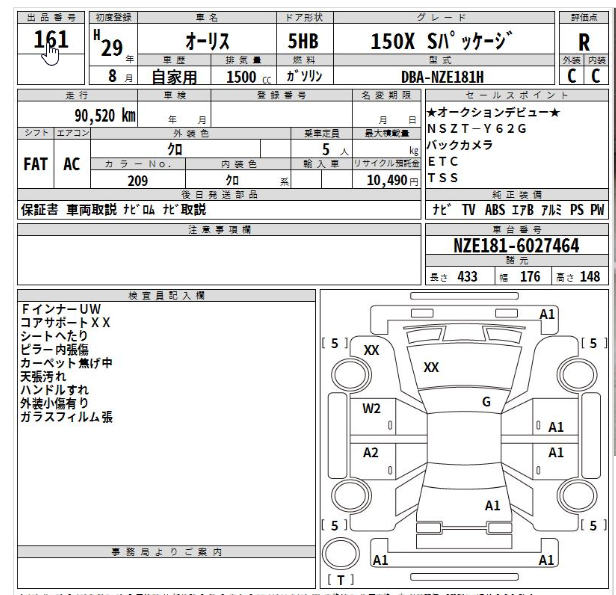This screenshot has width=616, height=595.
Task: Select color number 209
Action: coord(138,181)
